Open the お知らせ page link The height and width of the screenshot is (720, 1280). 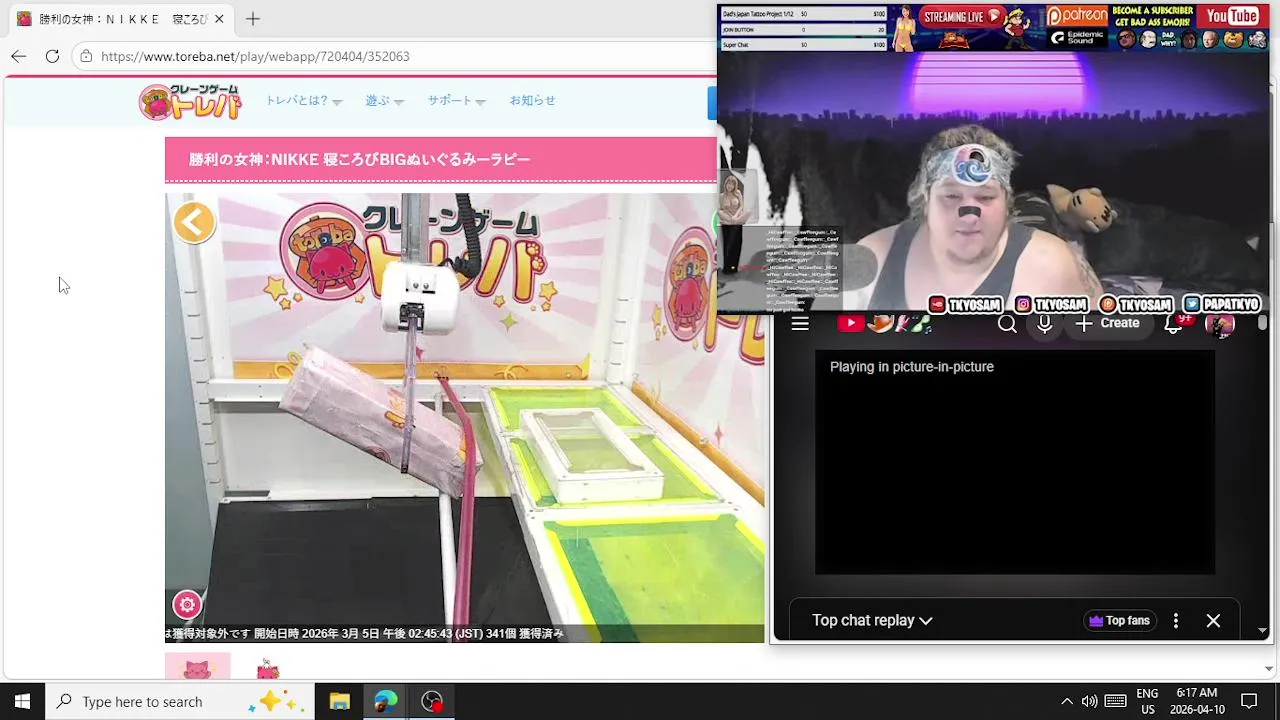532,101
